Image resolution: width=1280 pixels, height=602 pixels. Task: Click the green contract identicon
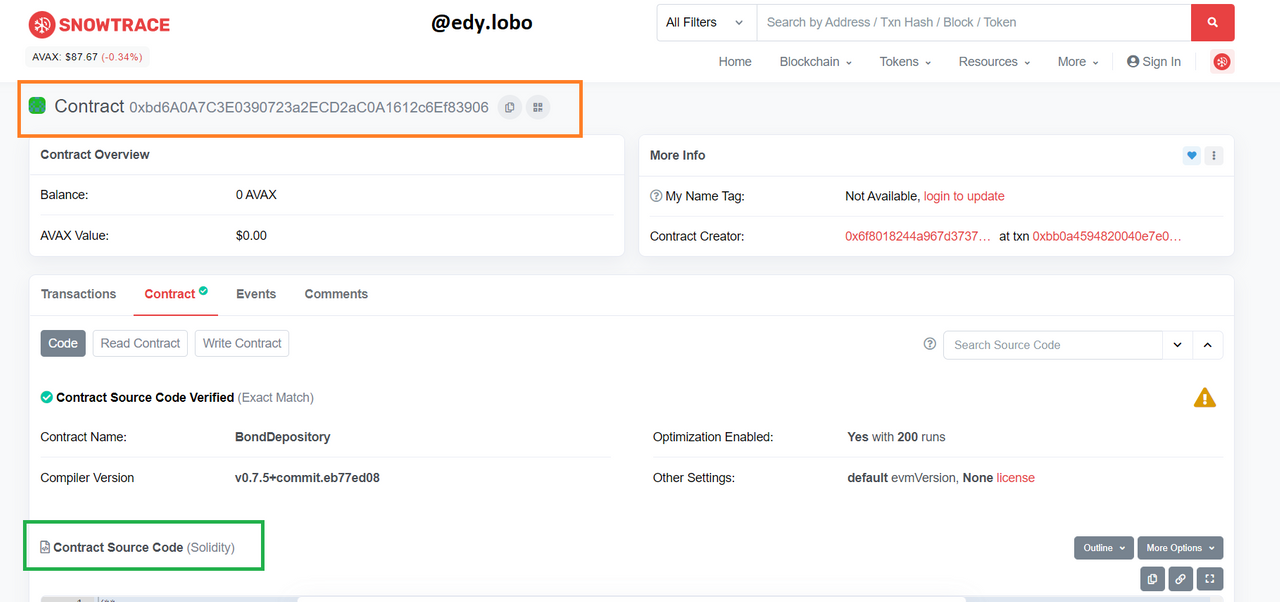[x=37, y=105]
